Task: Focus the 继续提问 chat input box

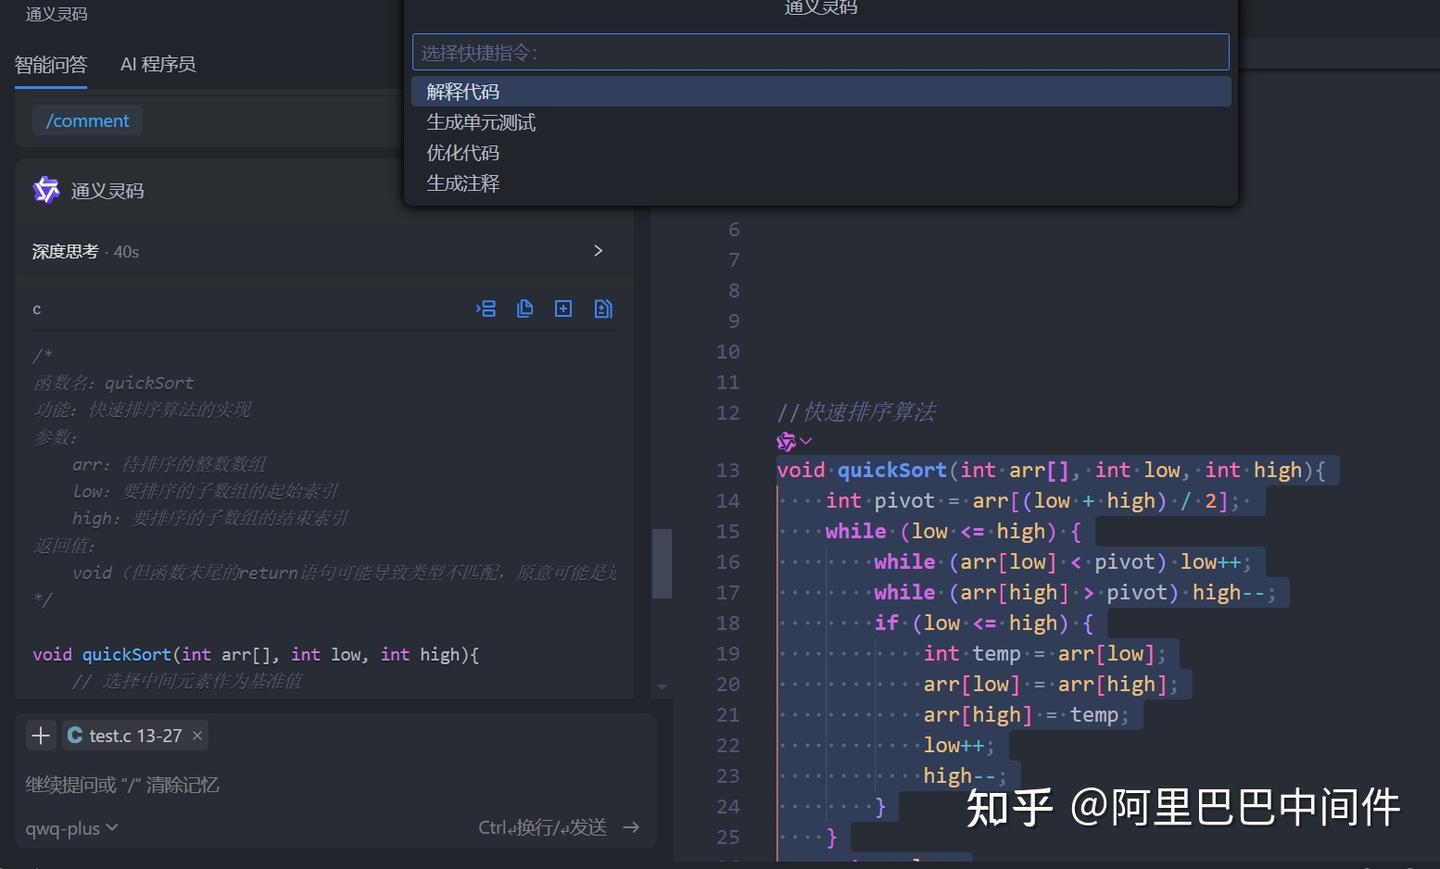Action: [335, 785]
